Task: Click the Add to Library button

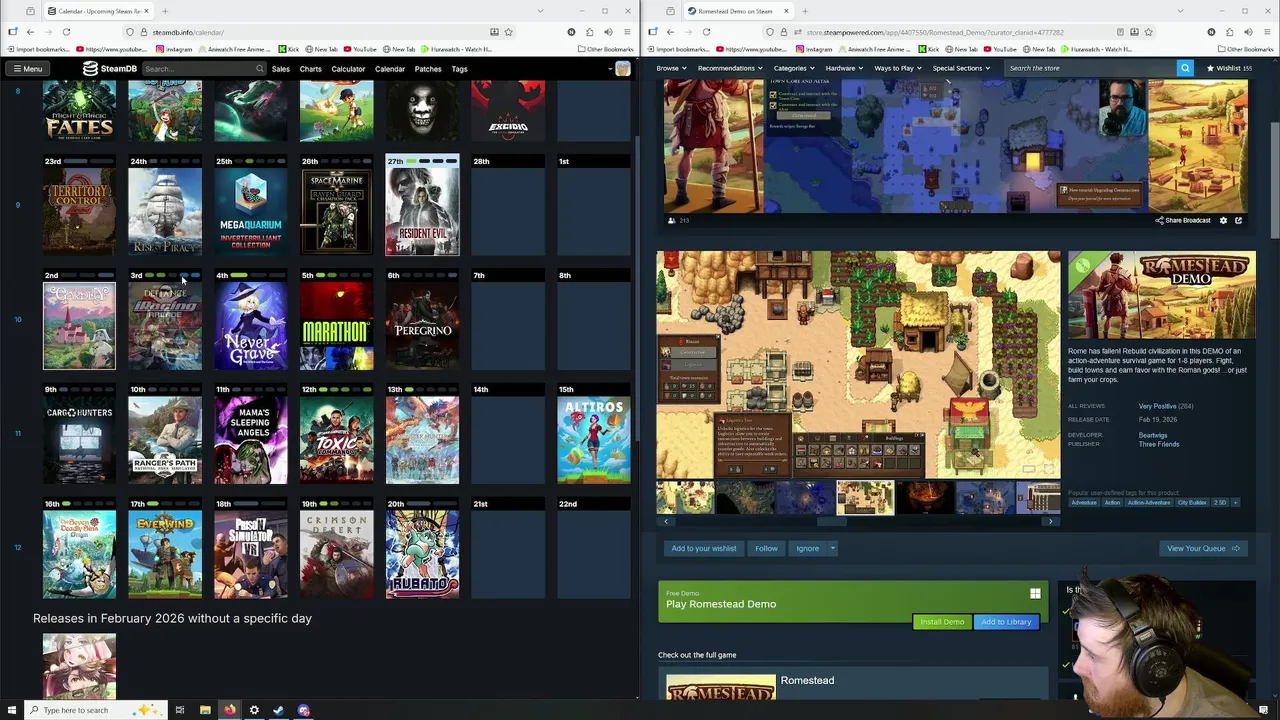Action: point(1006,622)
